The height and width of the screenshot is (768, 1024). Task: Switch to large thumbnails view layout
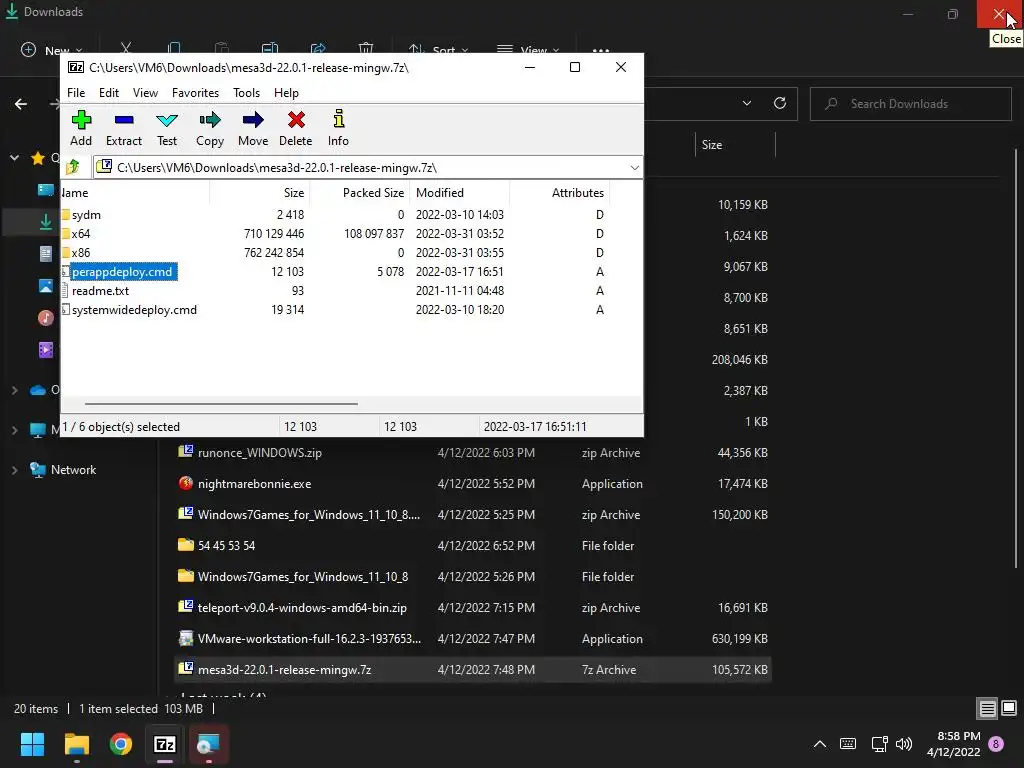click(x=1009, y=709)
